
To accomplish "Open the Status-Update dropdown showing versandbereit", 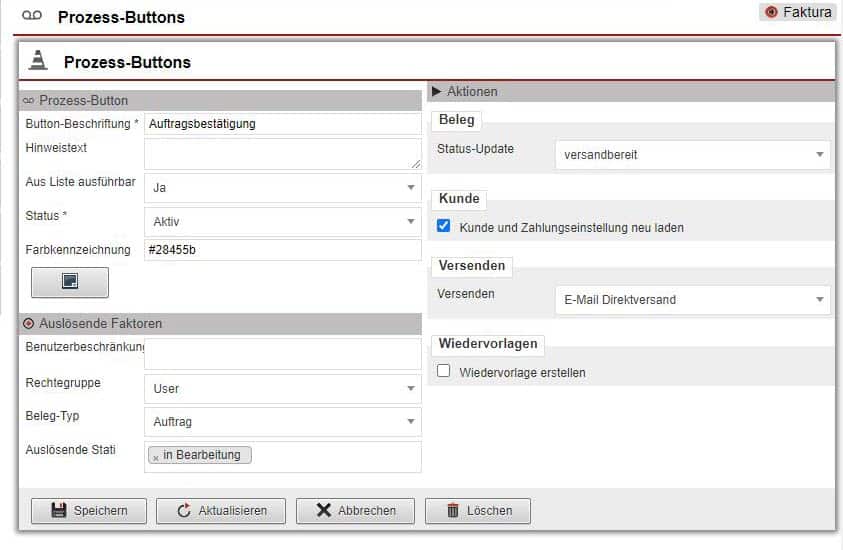I will (x=692, y=155).
